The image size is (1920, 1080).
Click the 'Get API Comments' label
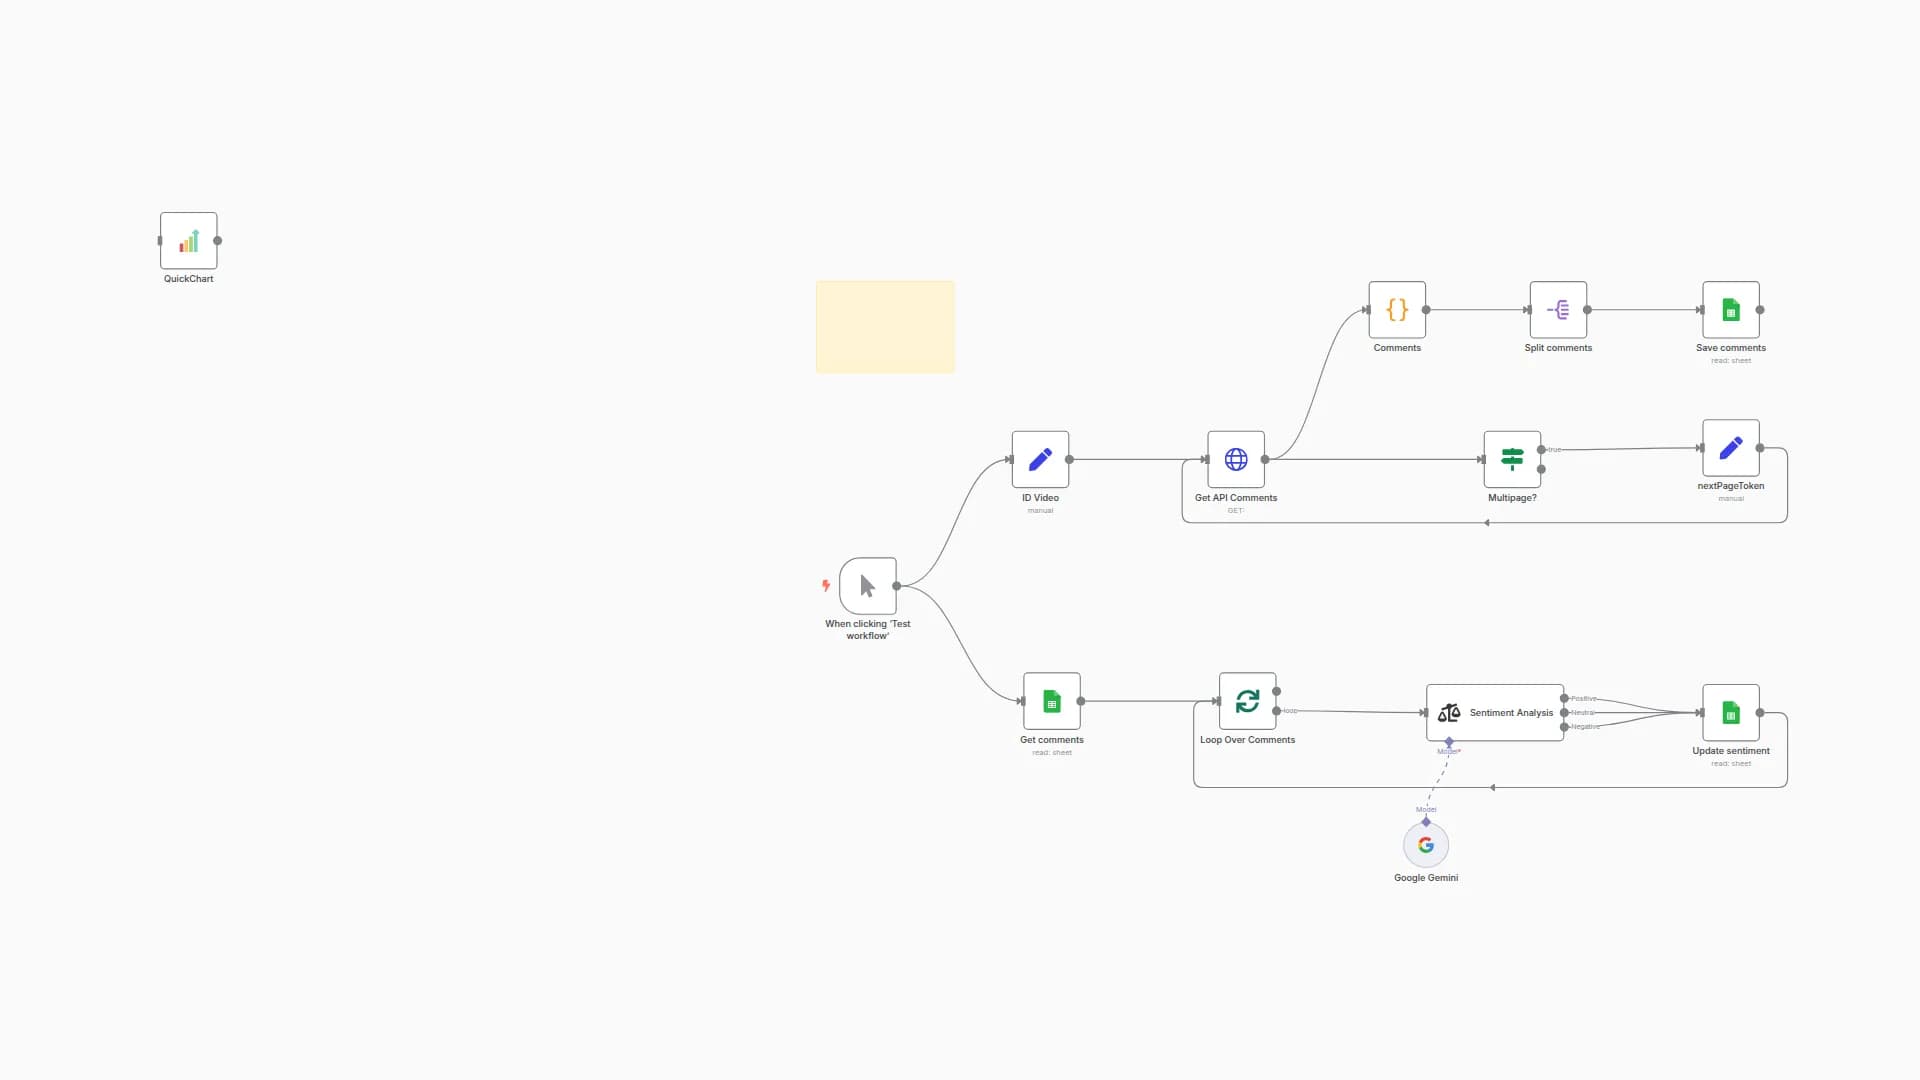tap(1236, 498)
